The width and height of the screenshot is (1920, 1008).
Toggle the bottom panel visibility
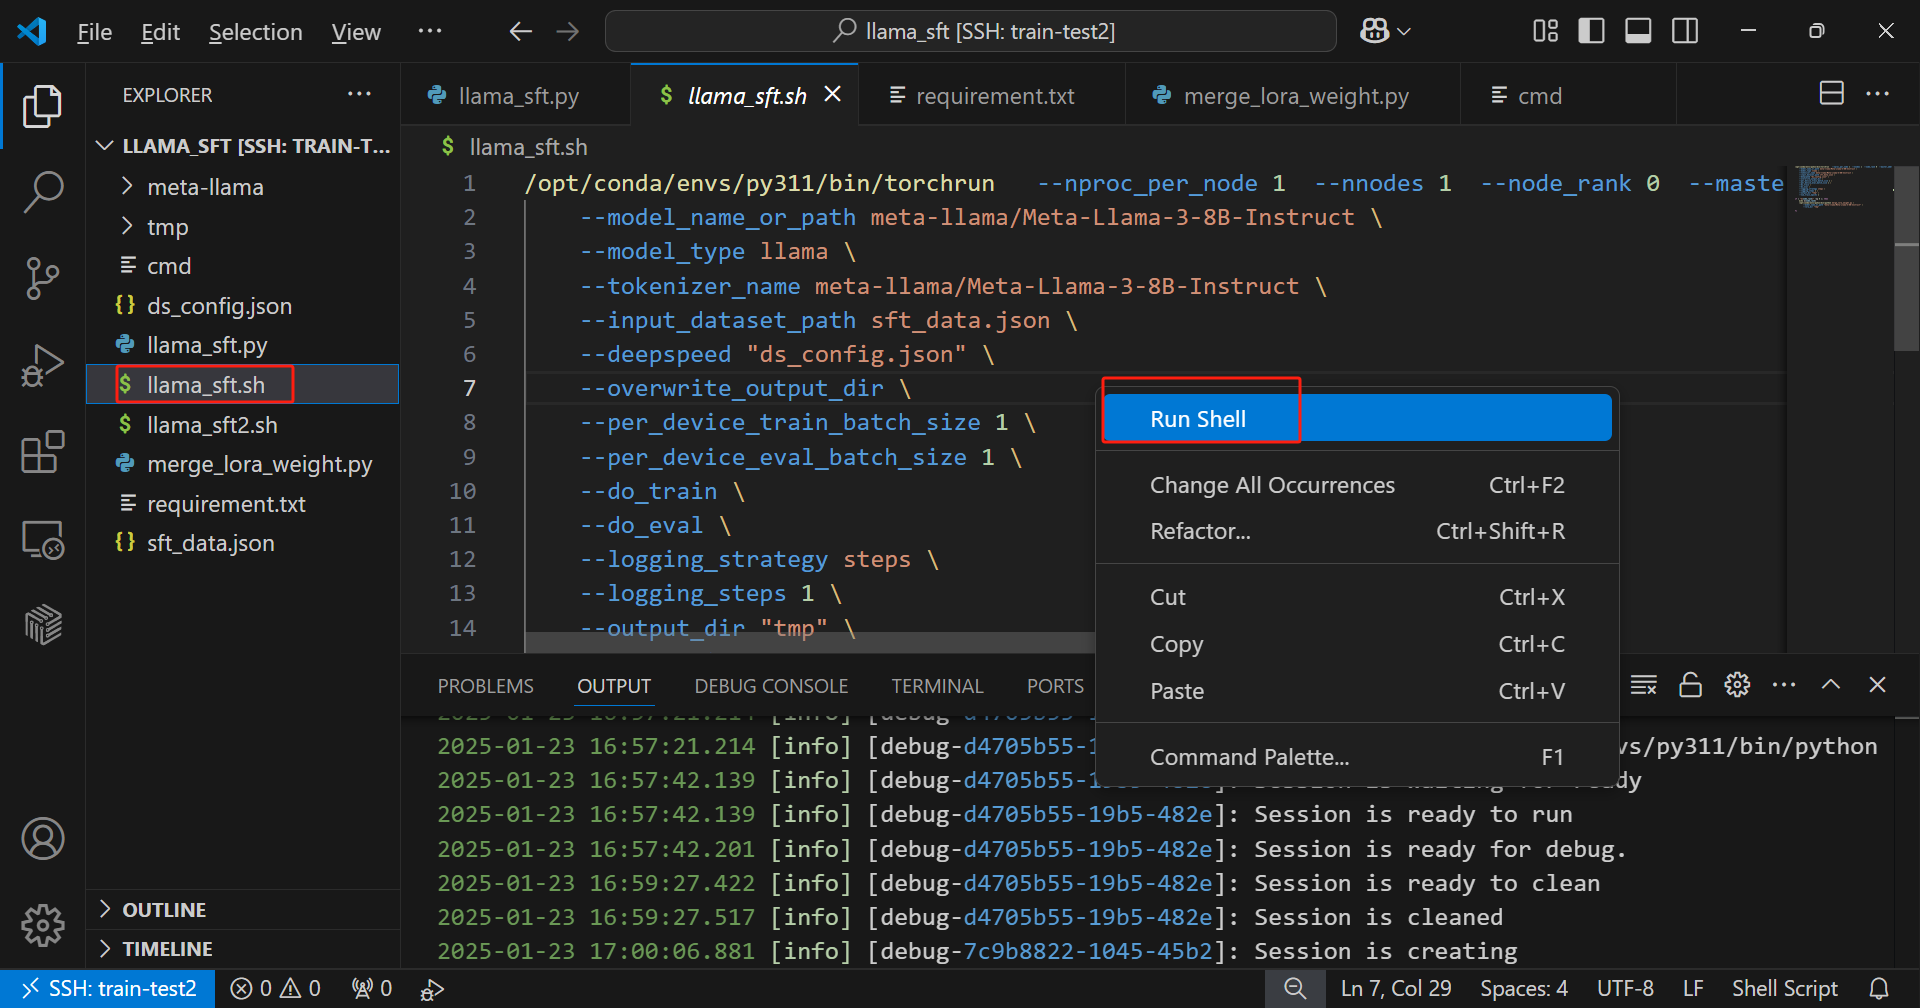1638,31
